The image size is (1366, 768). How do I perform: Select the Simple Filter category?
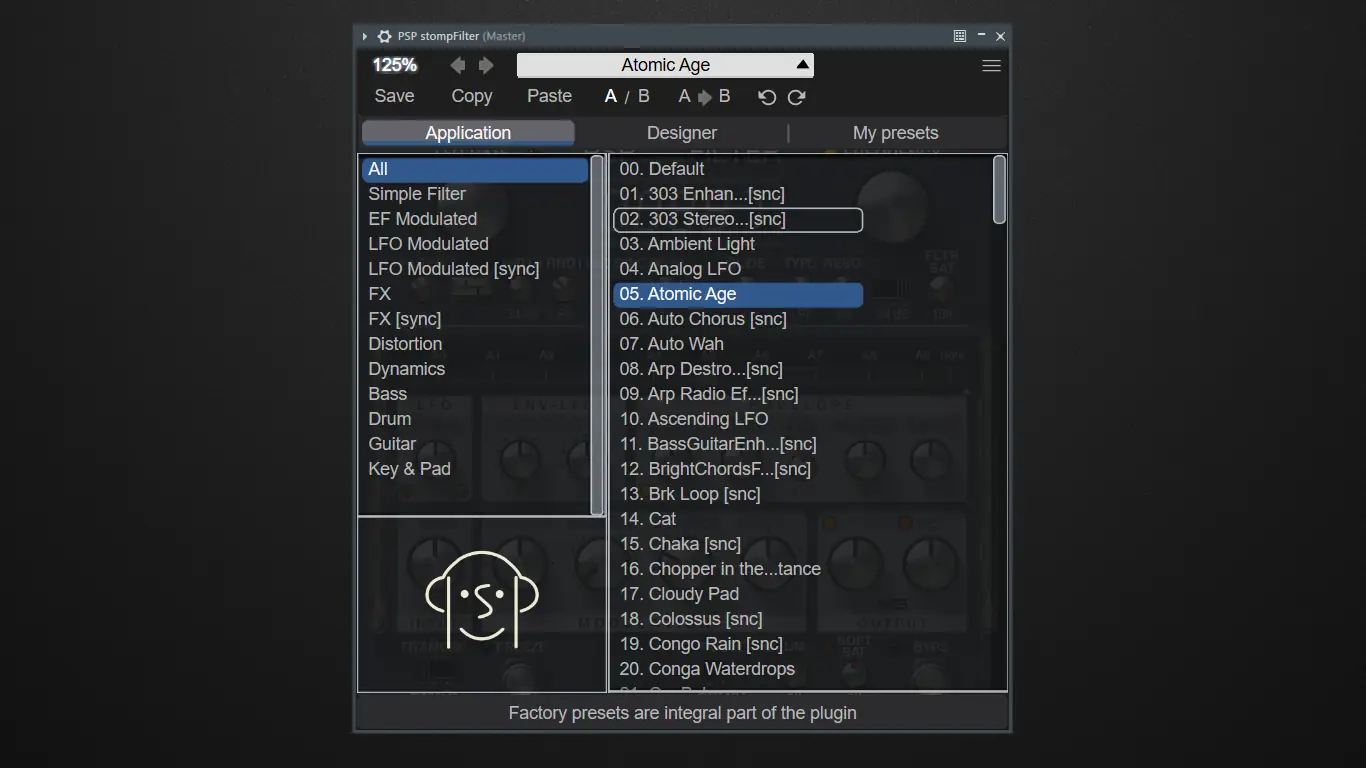(475, 194)
